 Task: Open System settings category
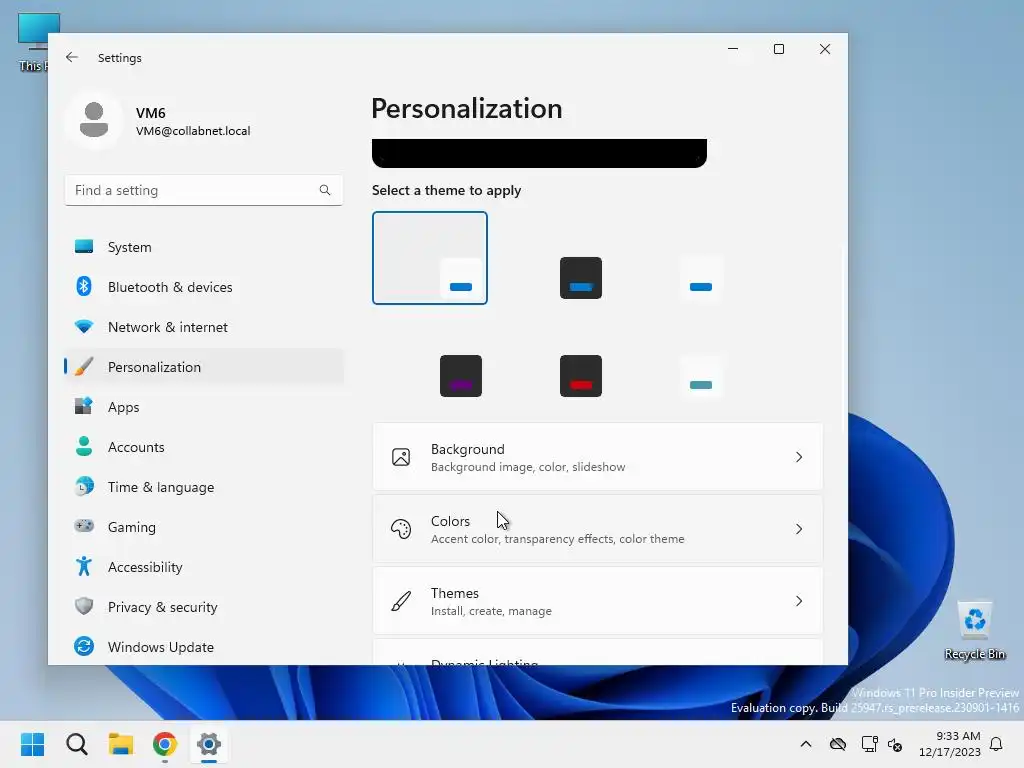click(204, 247)
